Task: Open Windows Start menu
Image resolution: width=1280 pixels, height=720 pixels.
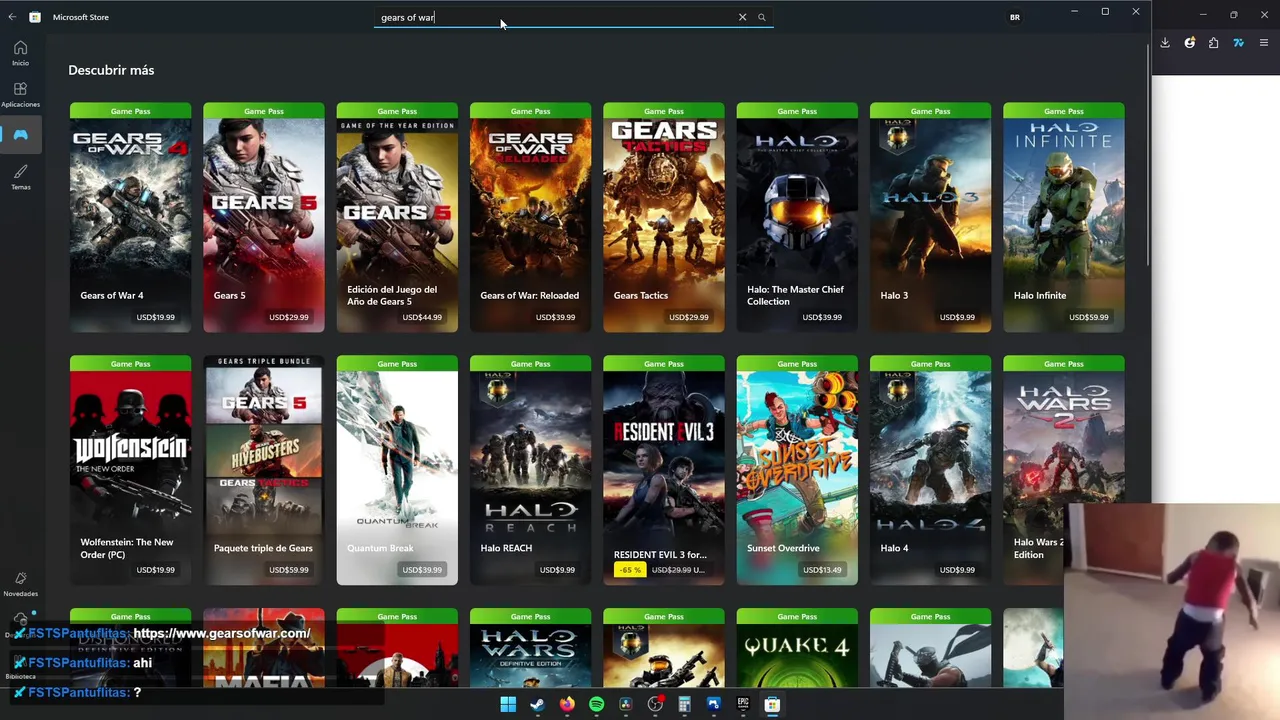Action: tap(508, 705)
